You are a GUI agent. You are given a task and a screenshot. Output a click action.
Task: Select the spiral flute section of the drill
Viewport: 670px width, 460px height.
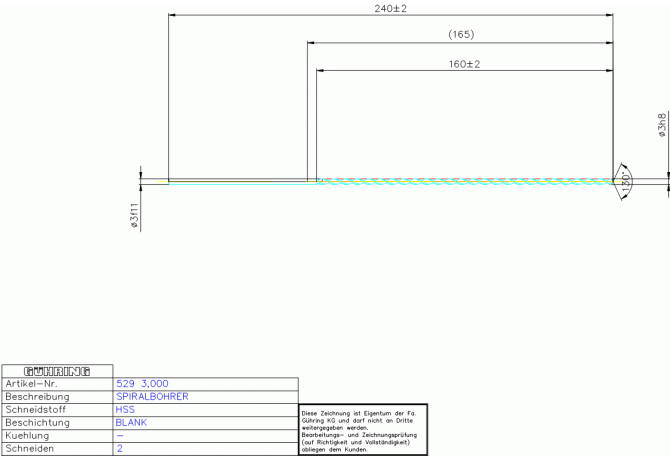pos(465,181)
